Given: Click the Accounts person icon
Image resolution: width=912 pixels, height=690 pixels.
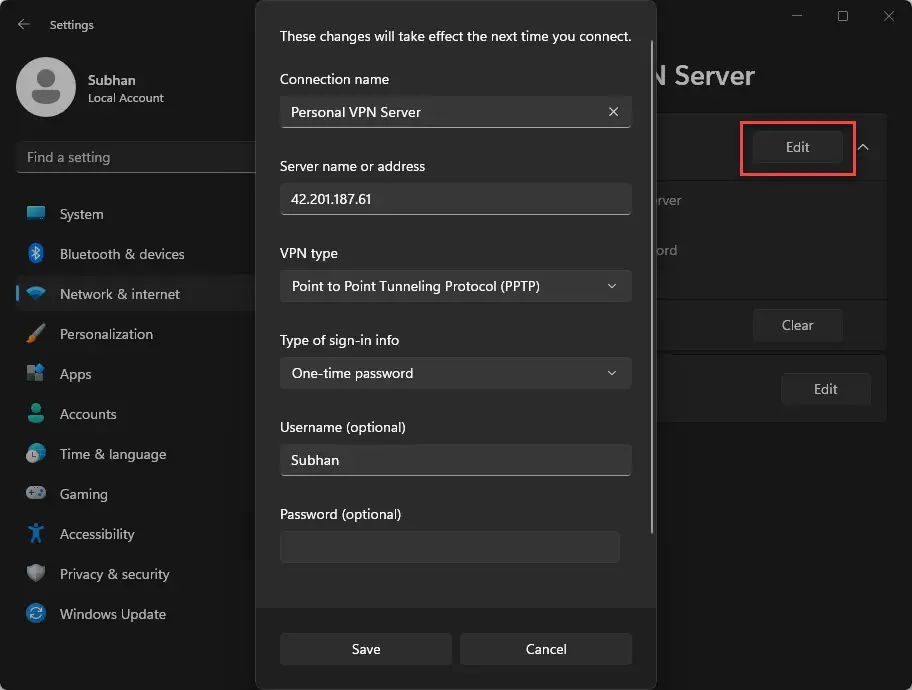Looking at the screenshot, I should (x=36, y=414).
